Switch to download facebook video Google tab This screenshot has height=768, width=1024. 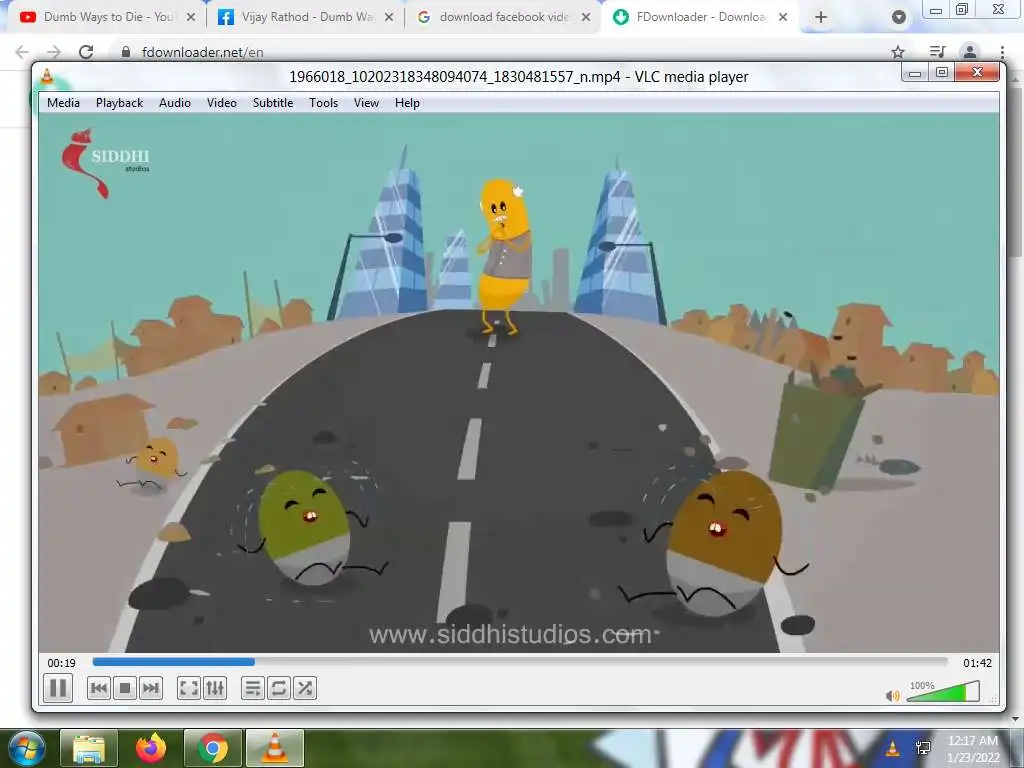pyautogui.click(x=503, y=17)
